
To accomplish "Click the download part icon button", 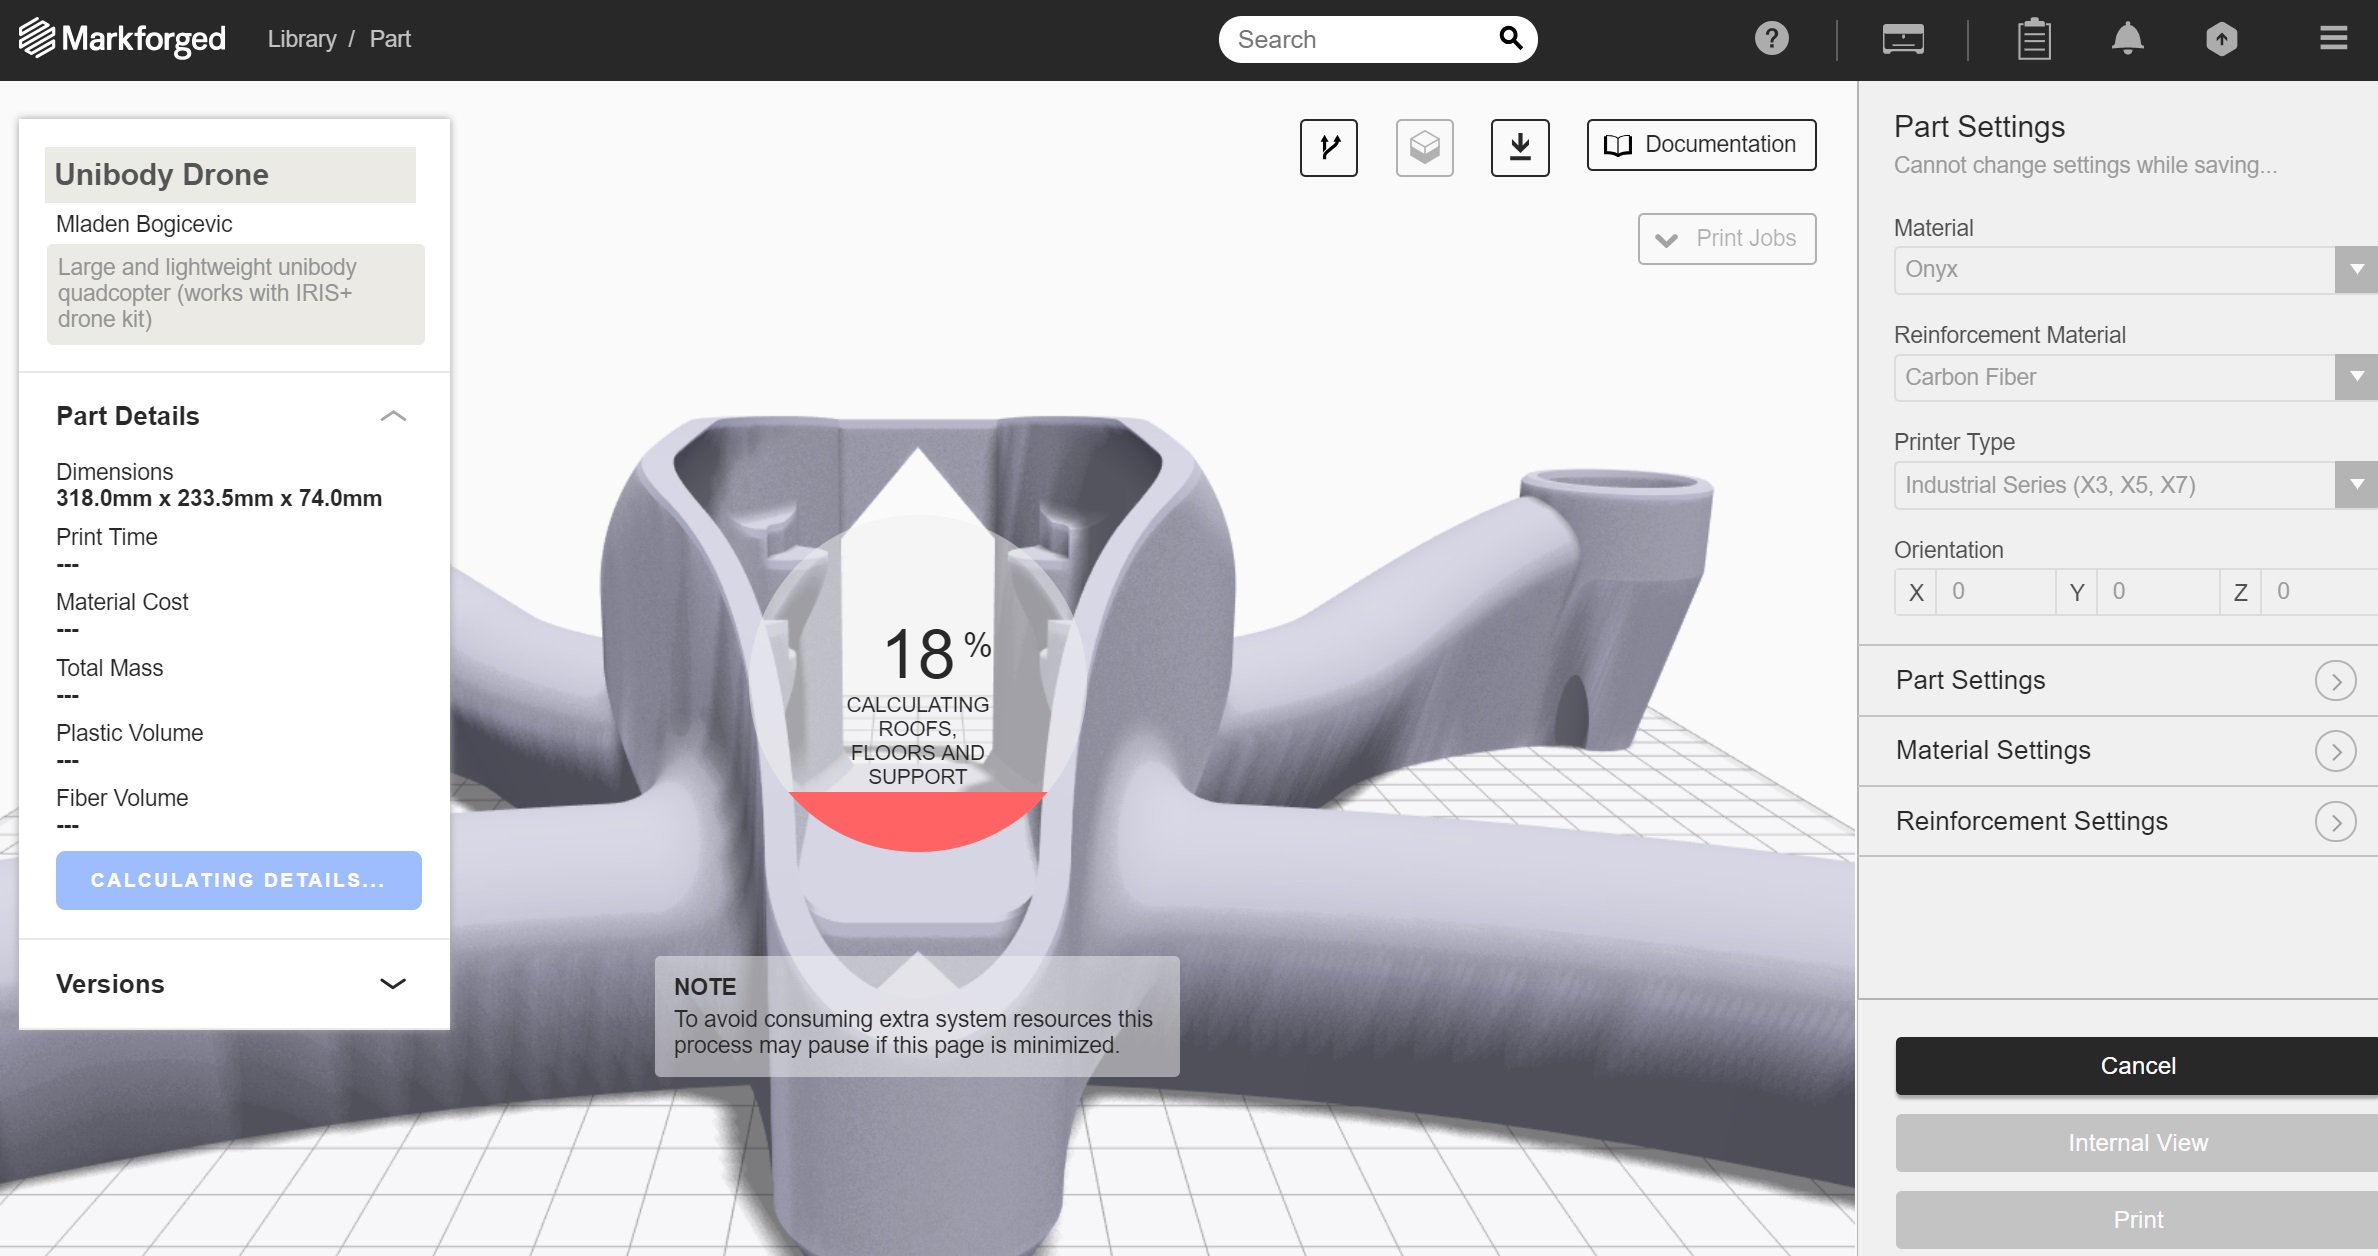I will pyautogui.click(x=1519, y=147).
